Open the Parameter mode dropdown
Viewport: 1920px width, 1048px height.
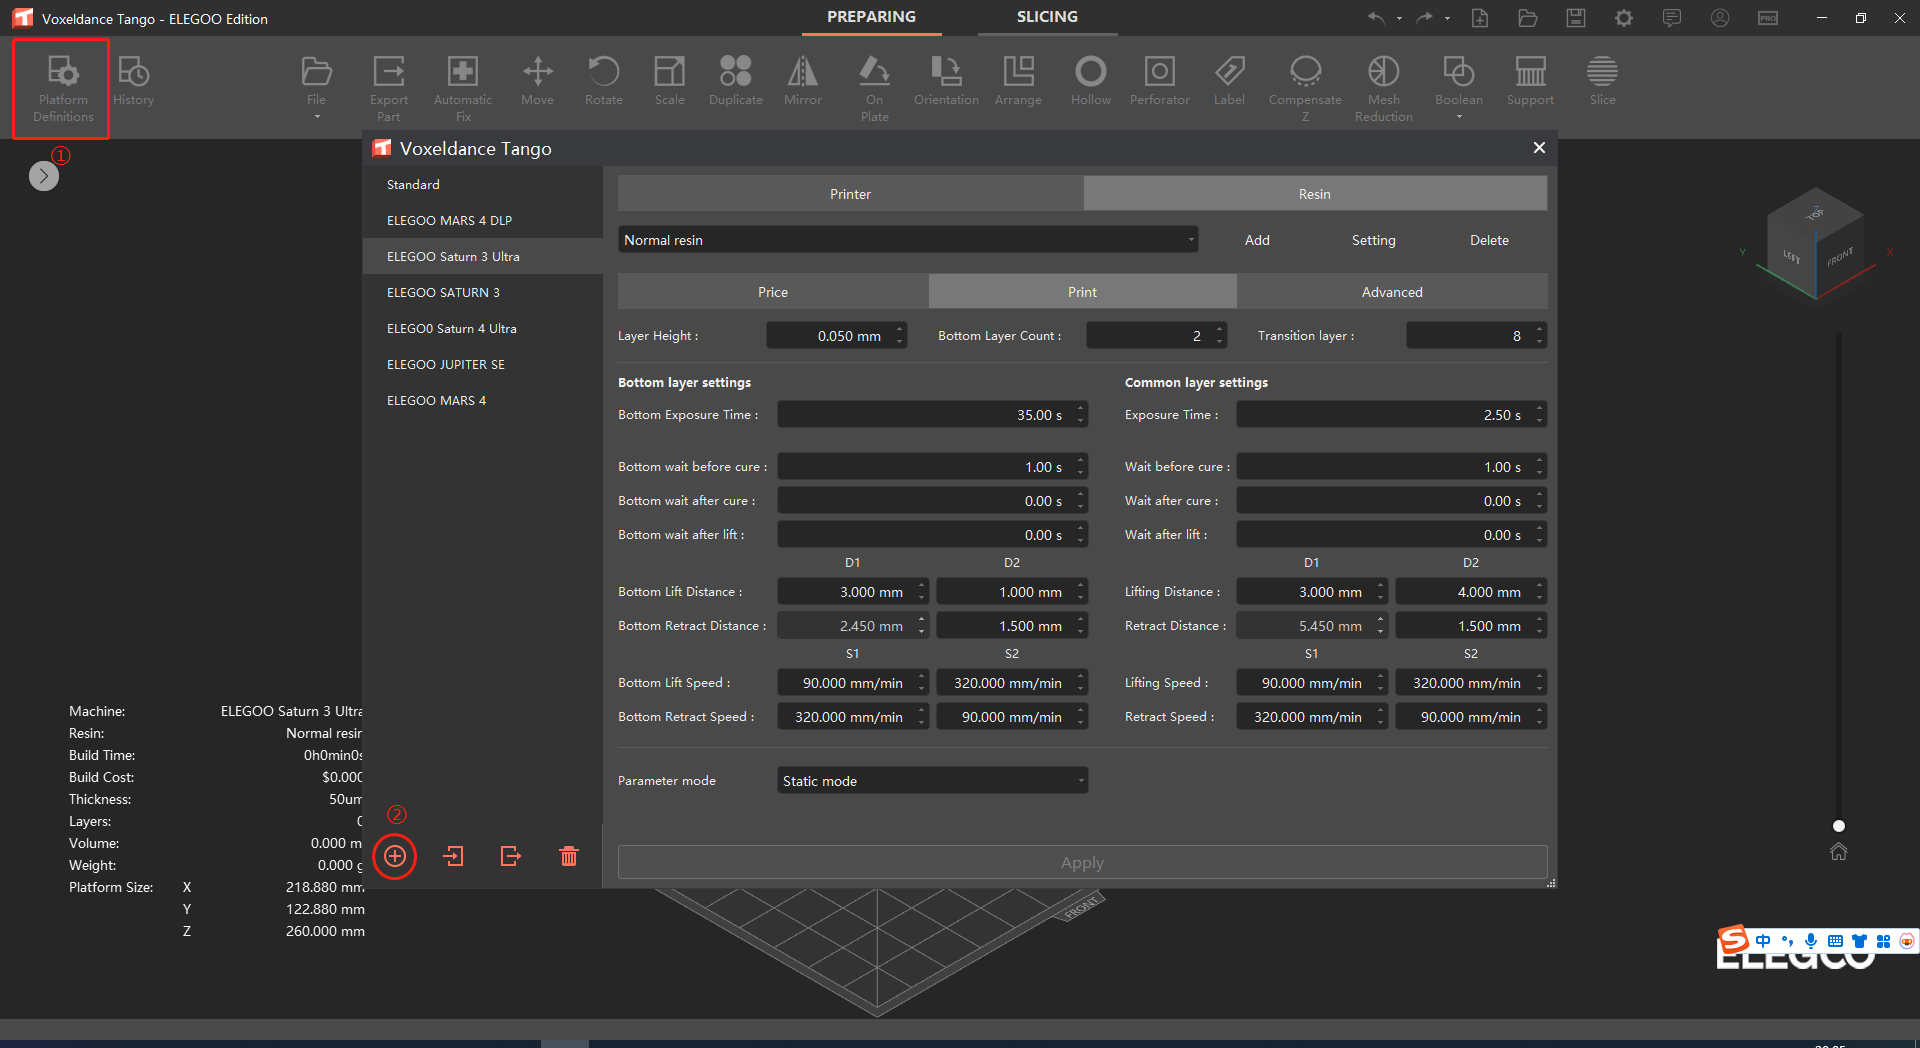(932, 781)
